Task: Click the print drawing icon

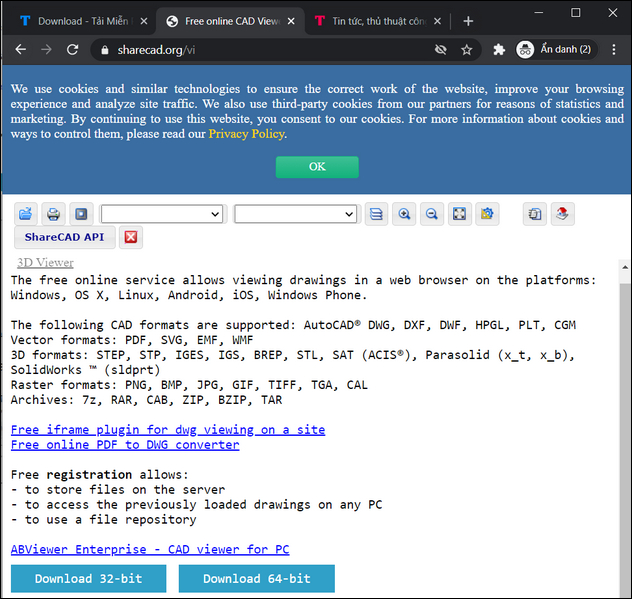Action: [53, 214]
